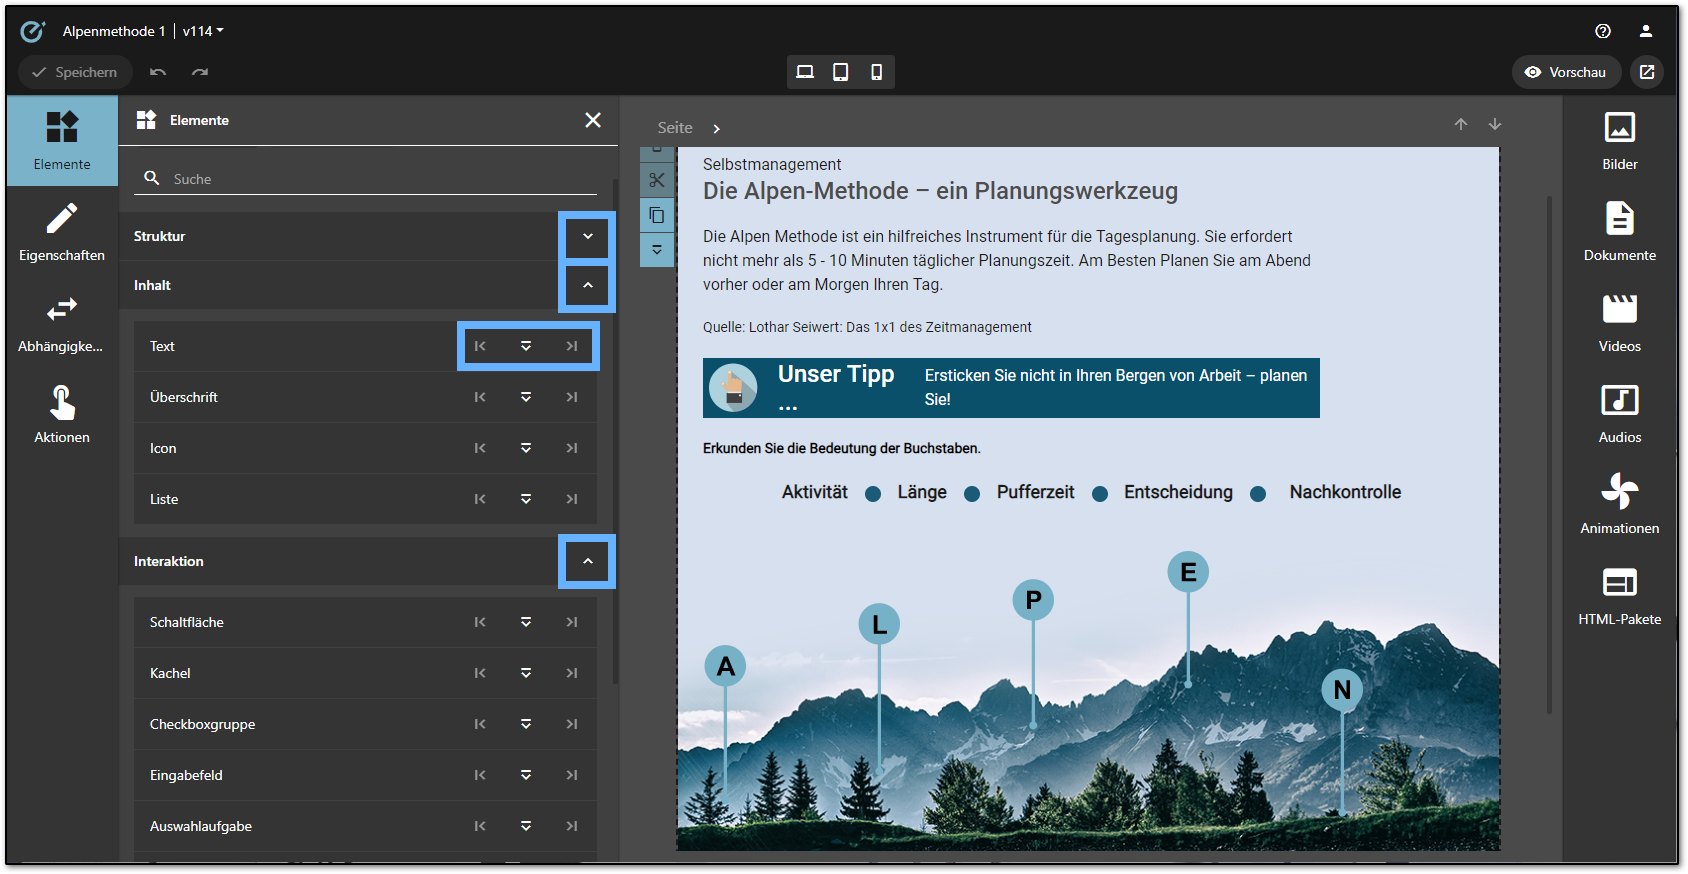
Task: Move element up with arrow
Action: (x=1461, y=124)
